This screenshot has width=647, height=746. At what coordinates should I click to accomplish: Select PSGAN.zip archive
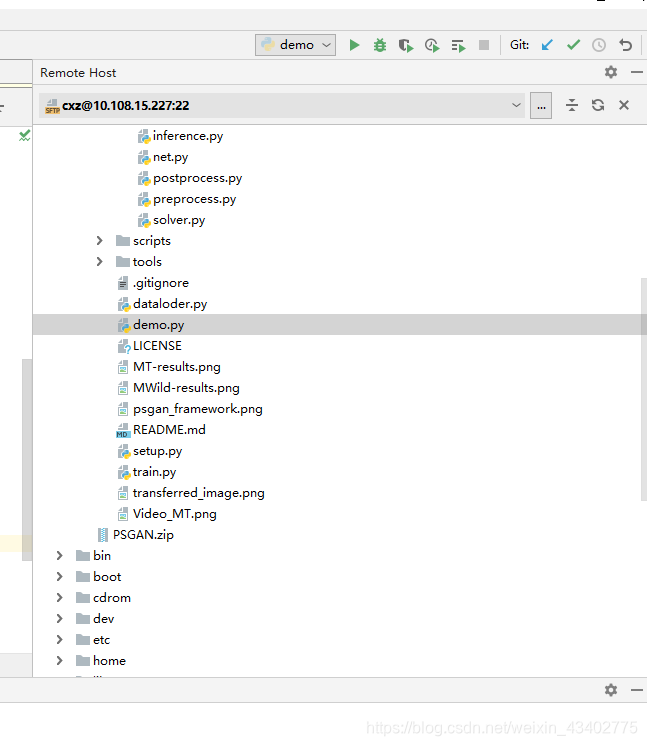pyautogui.click(x=136, y=535)
